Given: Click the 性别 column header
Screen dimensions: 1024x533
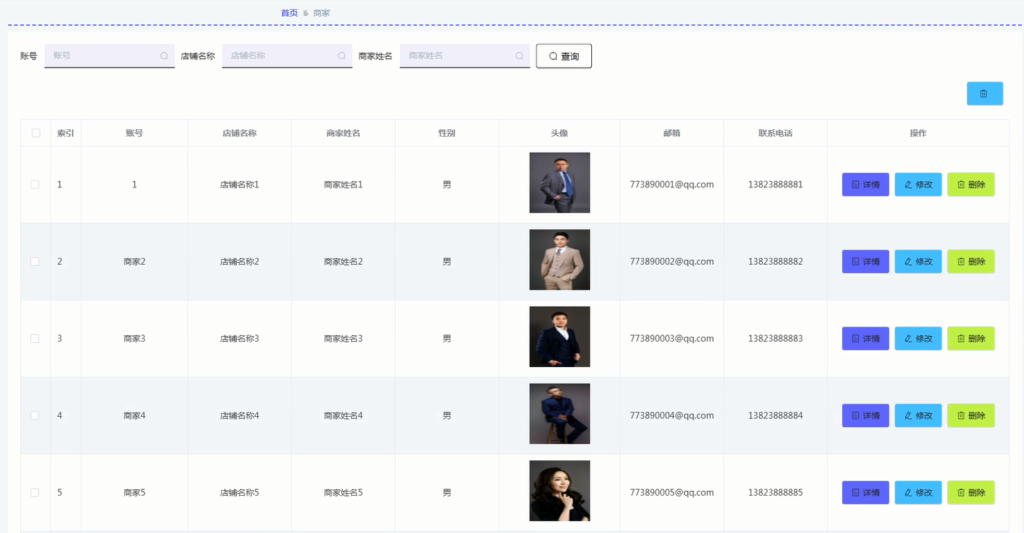Looking at the screenshot, I should (447, 133).
